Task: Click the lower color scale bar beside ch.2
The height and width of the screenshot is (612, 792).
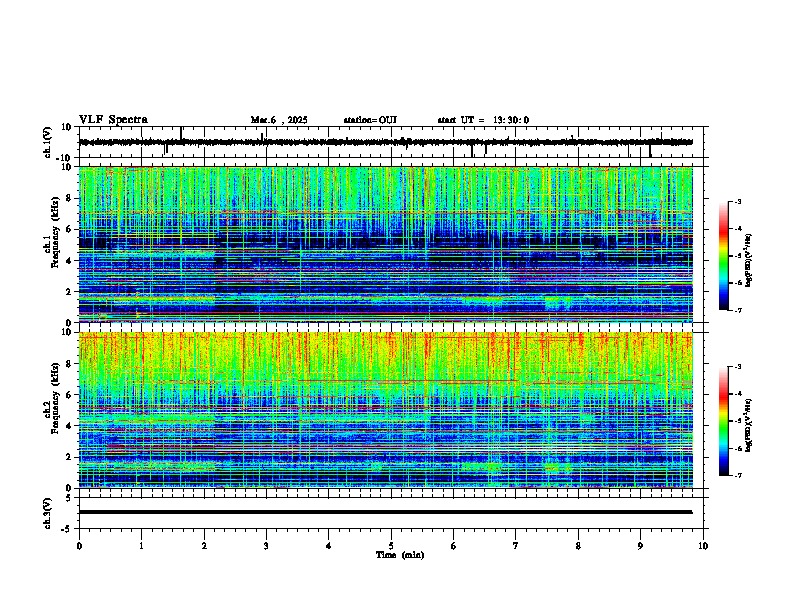Action: coord(724,421)
